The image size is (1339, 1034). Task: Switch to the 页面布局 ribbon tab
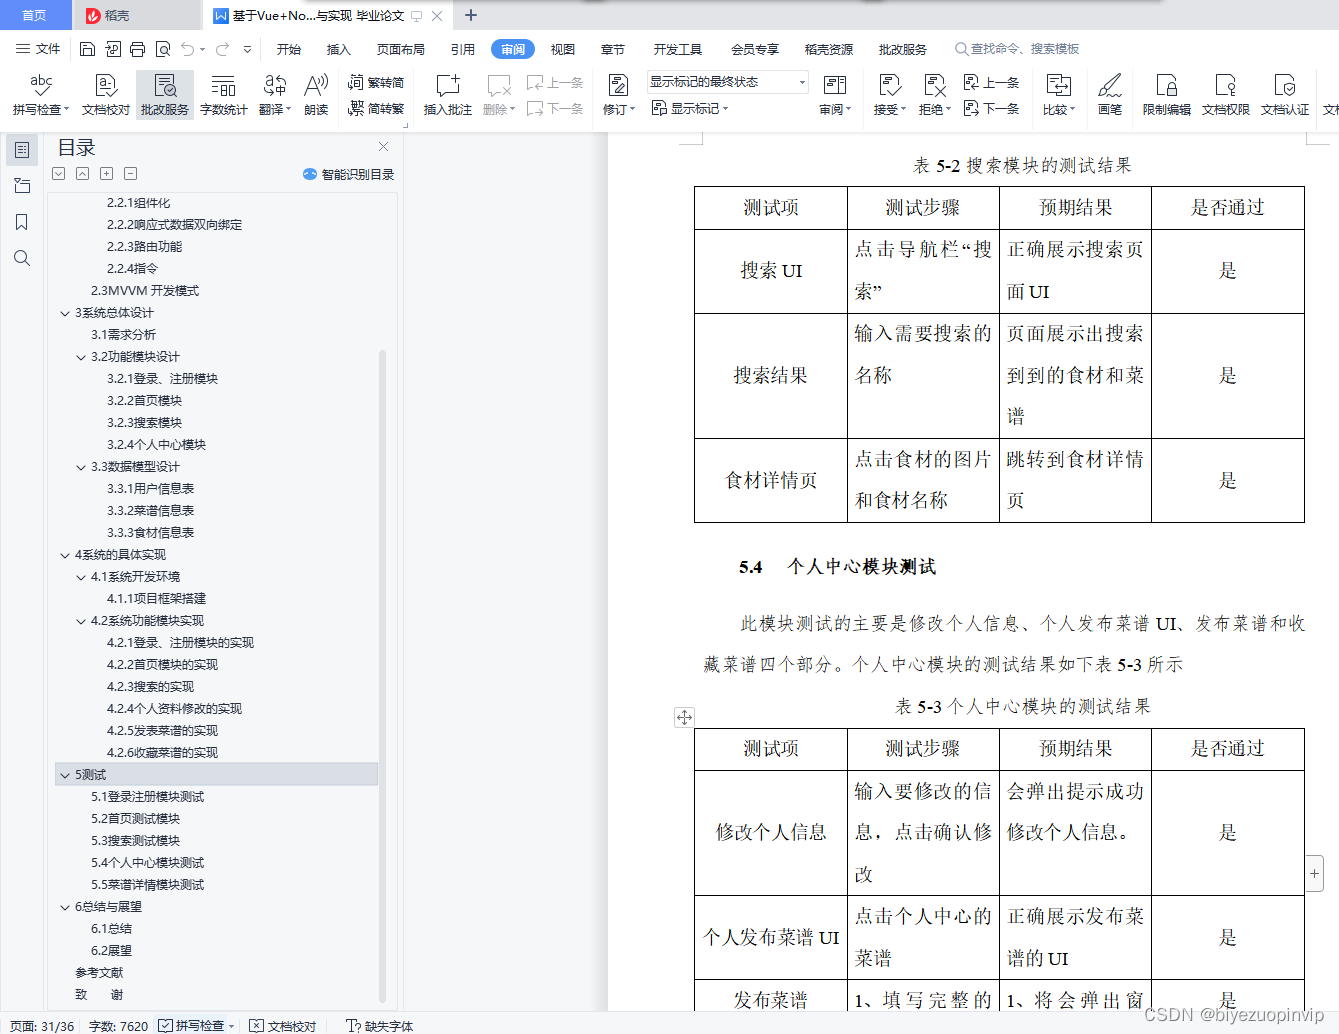click(x=400, y=47)
